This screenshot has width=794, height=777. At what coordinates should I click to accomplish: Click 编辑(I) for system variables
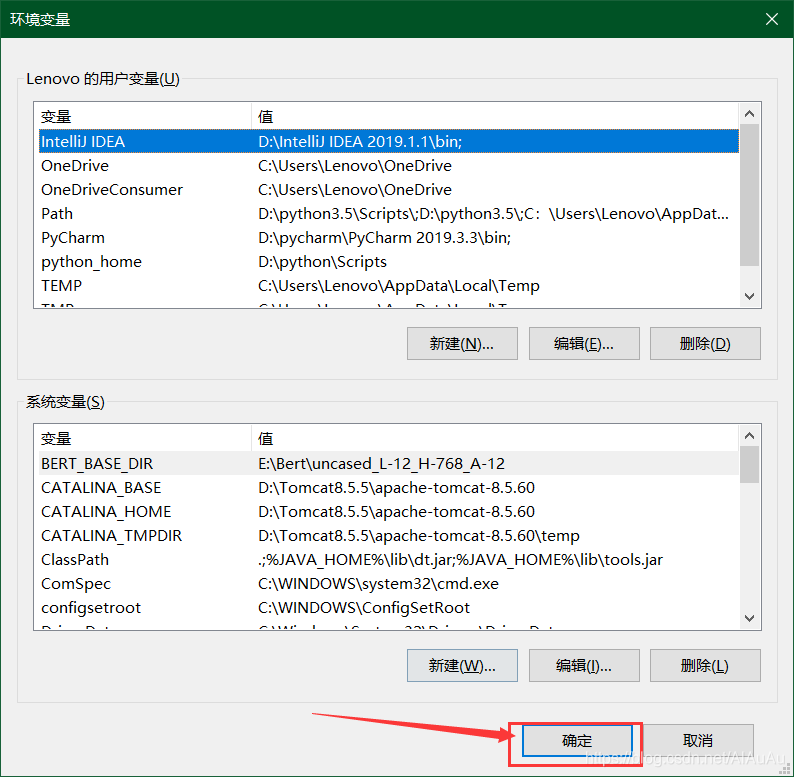click(583, 665)
